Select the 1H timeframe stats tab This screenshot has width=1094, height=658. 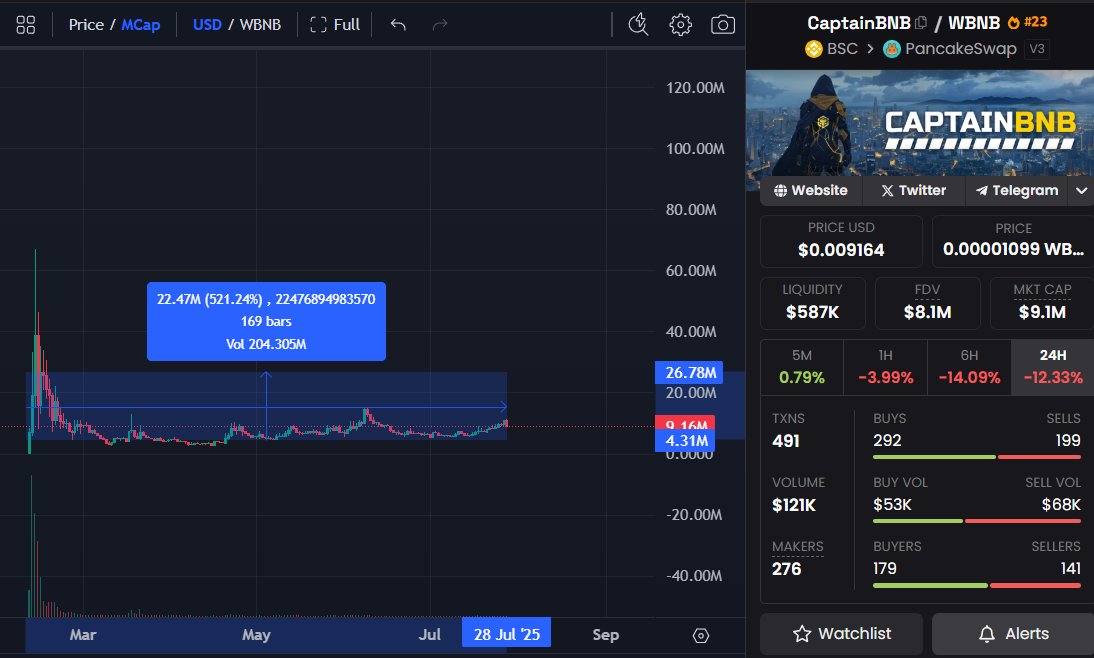pyautogui.click(x=885, y=367)
